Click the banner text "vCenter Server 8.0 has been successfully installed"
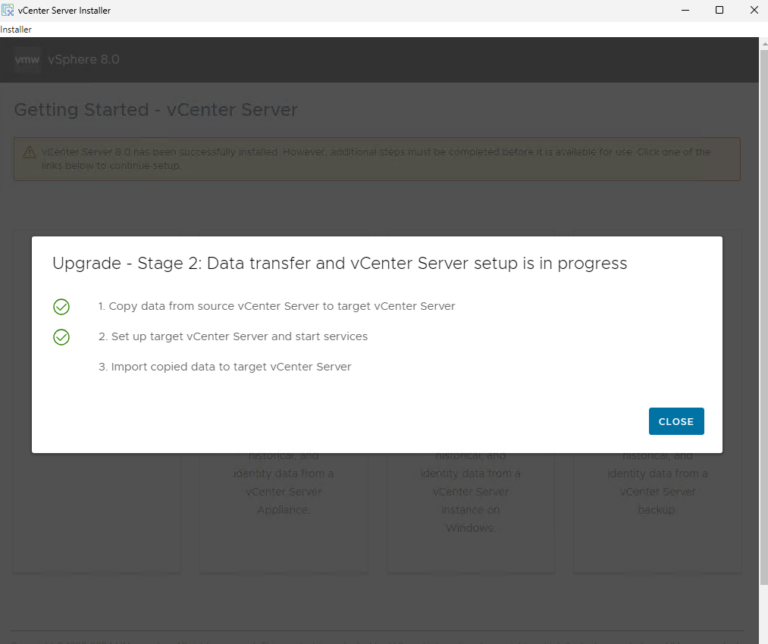 click(x=160, y=152)
